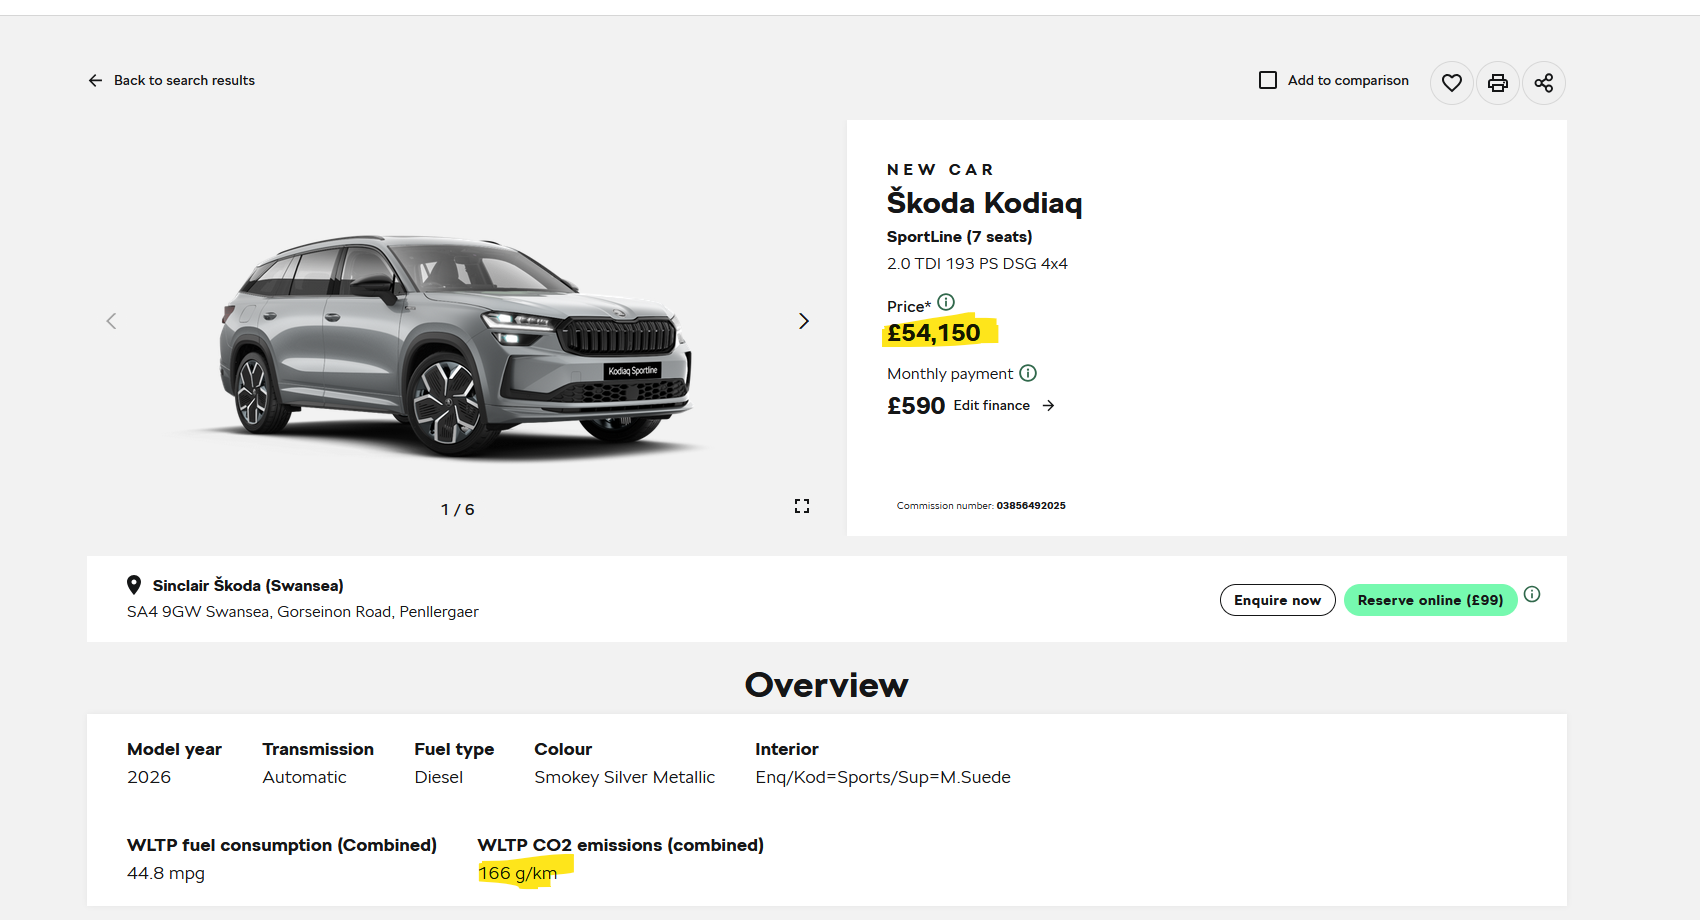The image size is (1700, 920).
Task: Click the commission number text
Action: coord(981,506)
